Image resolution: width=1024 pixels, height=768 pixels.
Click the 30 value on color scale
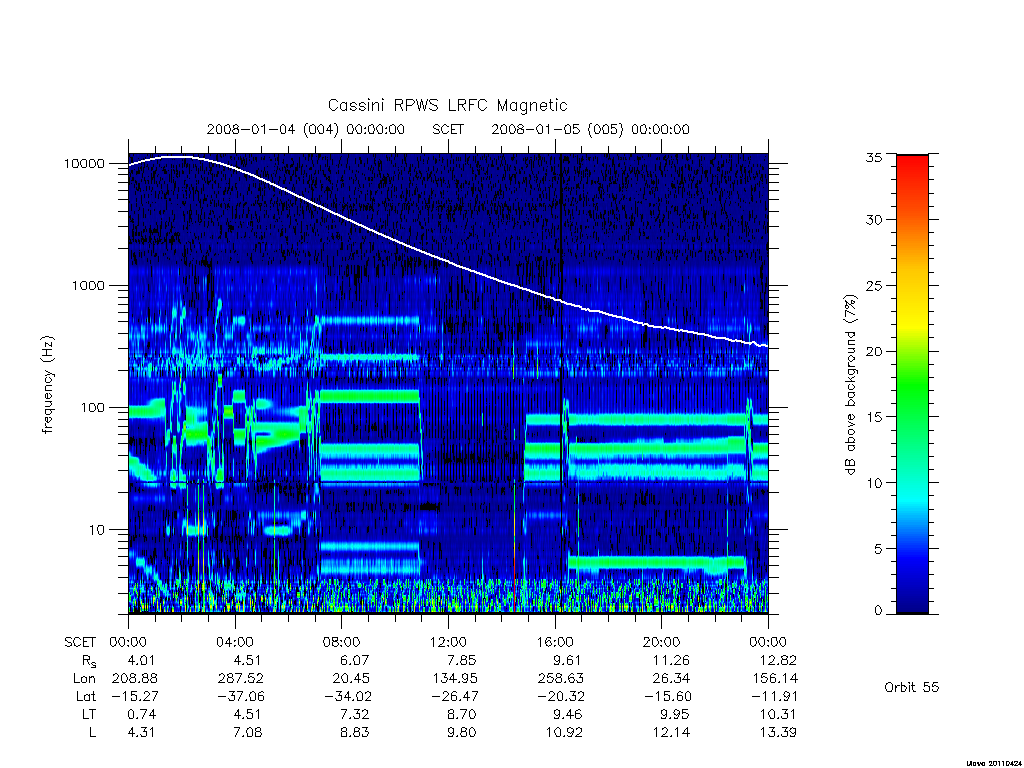[873, 220]
